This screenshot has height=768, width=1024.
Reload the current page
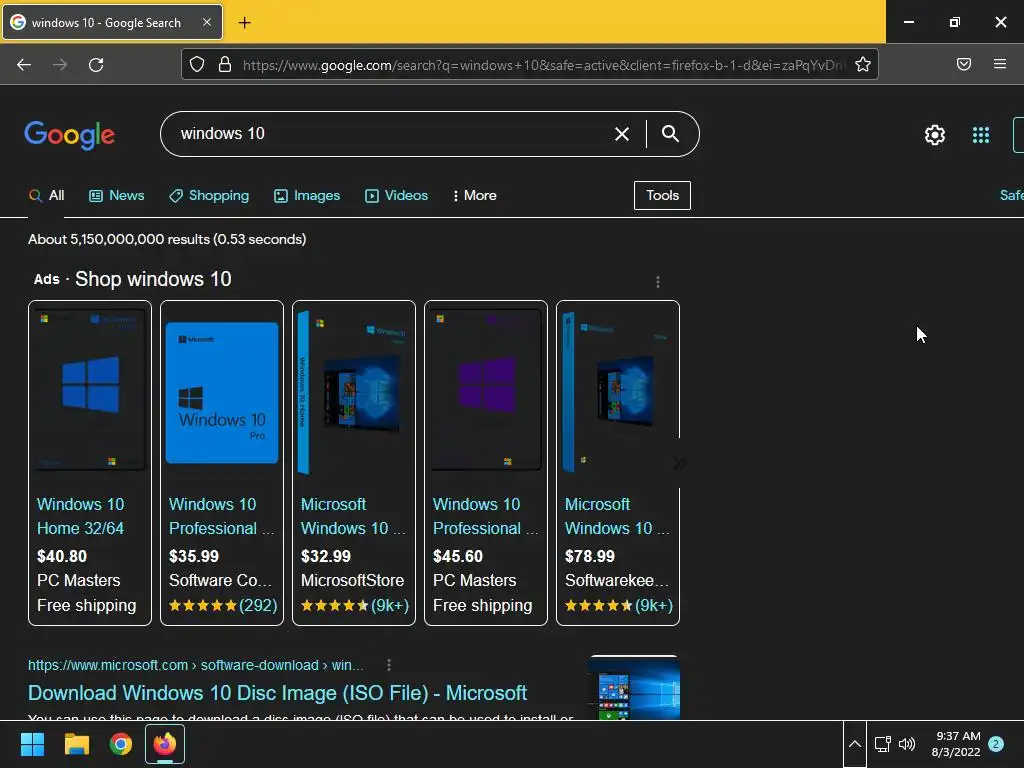point(96,65)
